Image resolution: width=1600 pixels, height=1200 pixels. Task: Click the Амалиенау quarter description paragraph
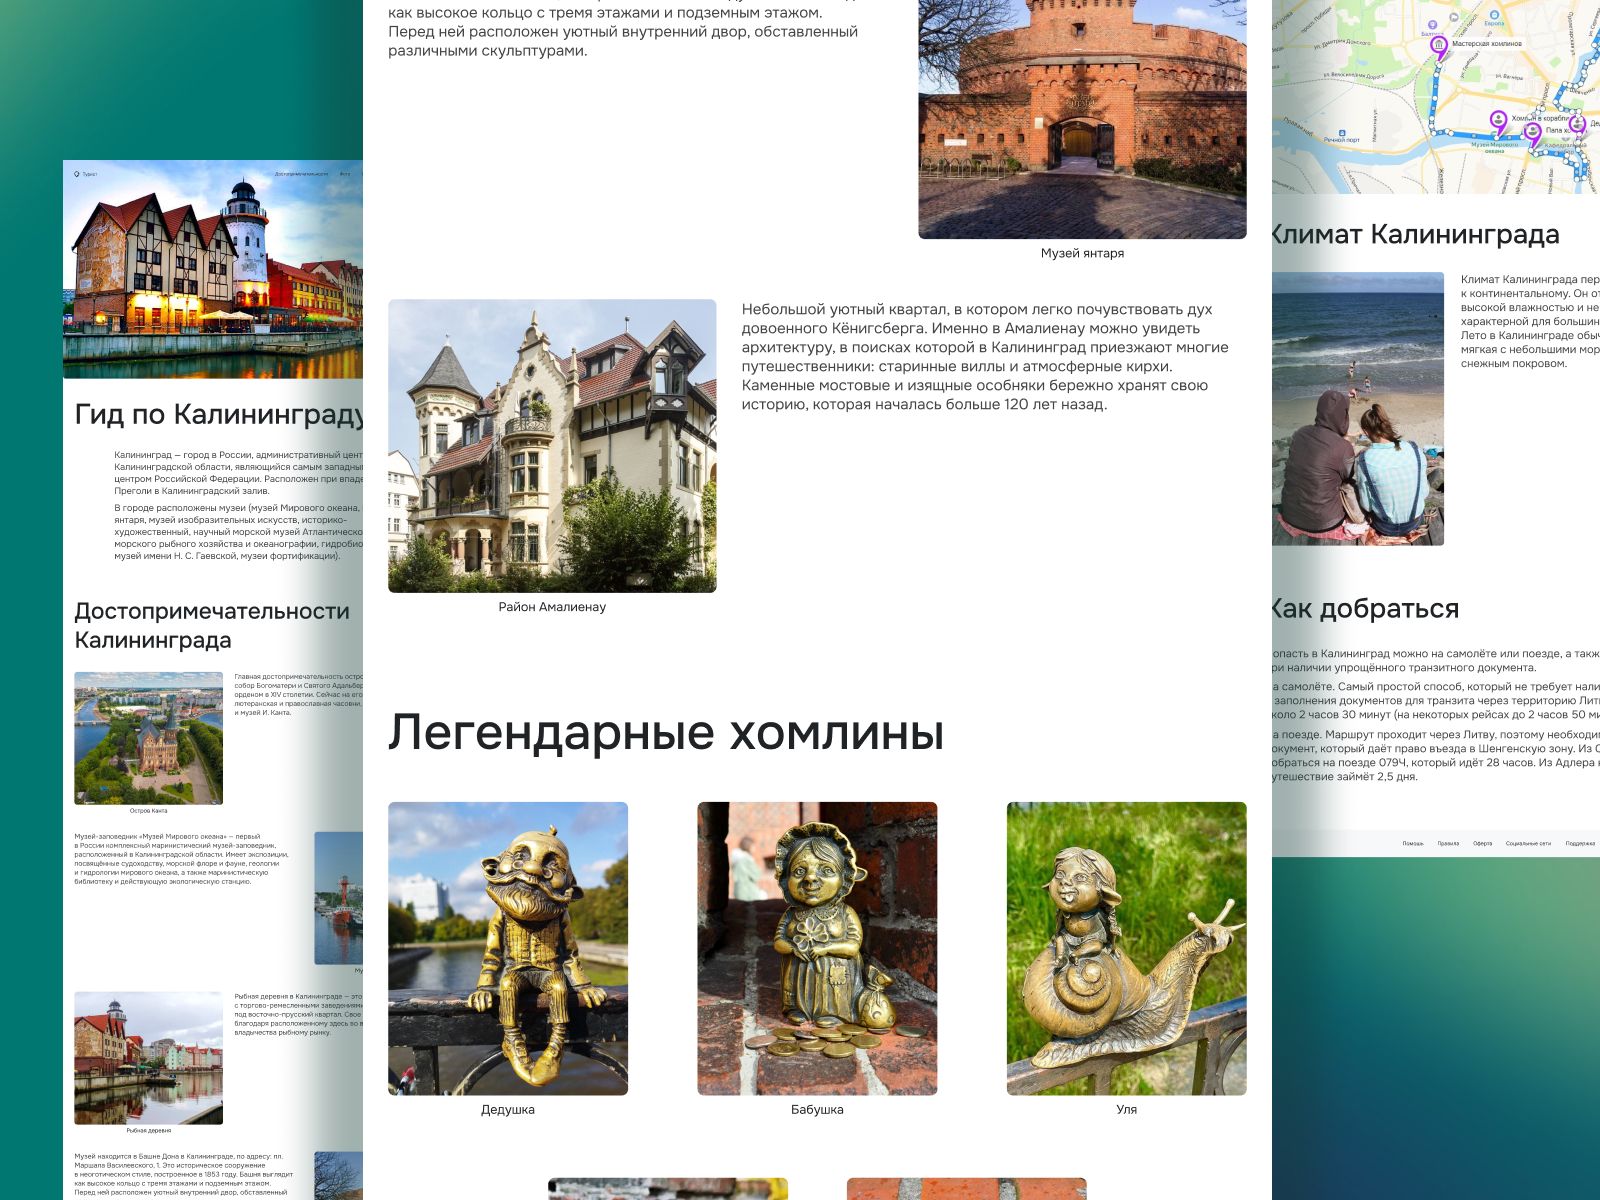click(x=985, y=357)
